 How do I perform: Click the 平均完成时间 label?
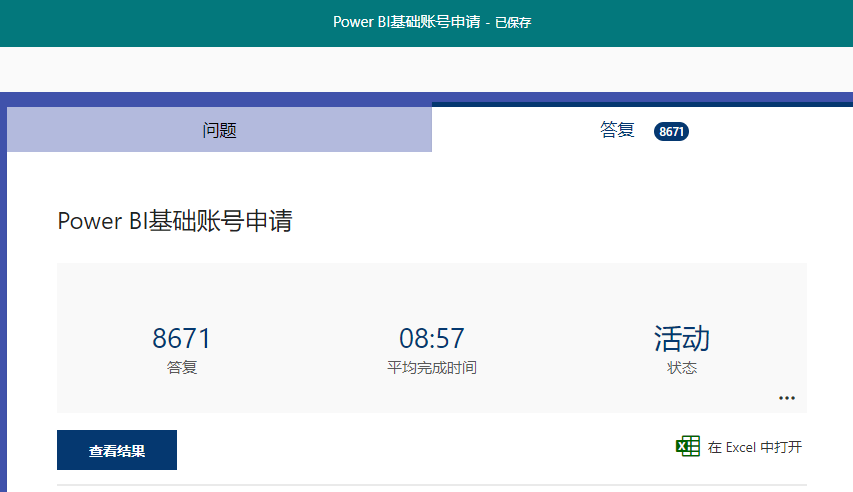tap(432, 367)
